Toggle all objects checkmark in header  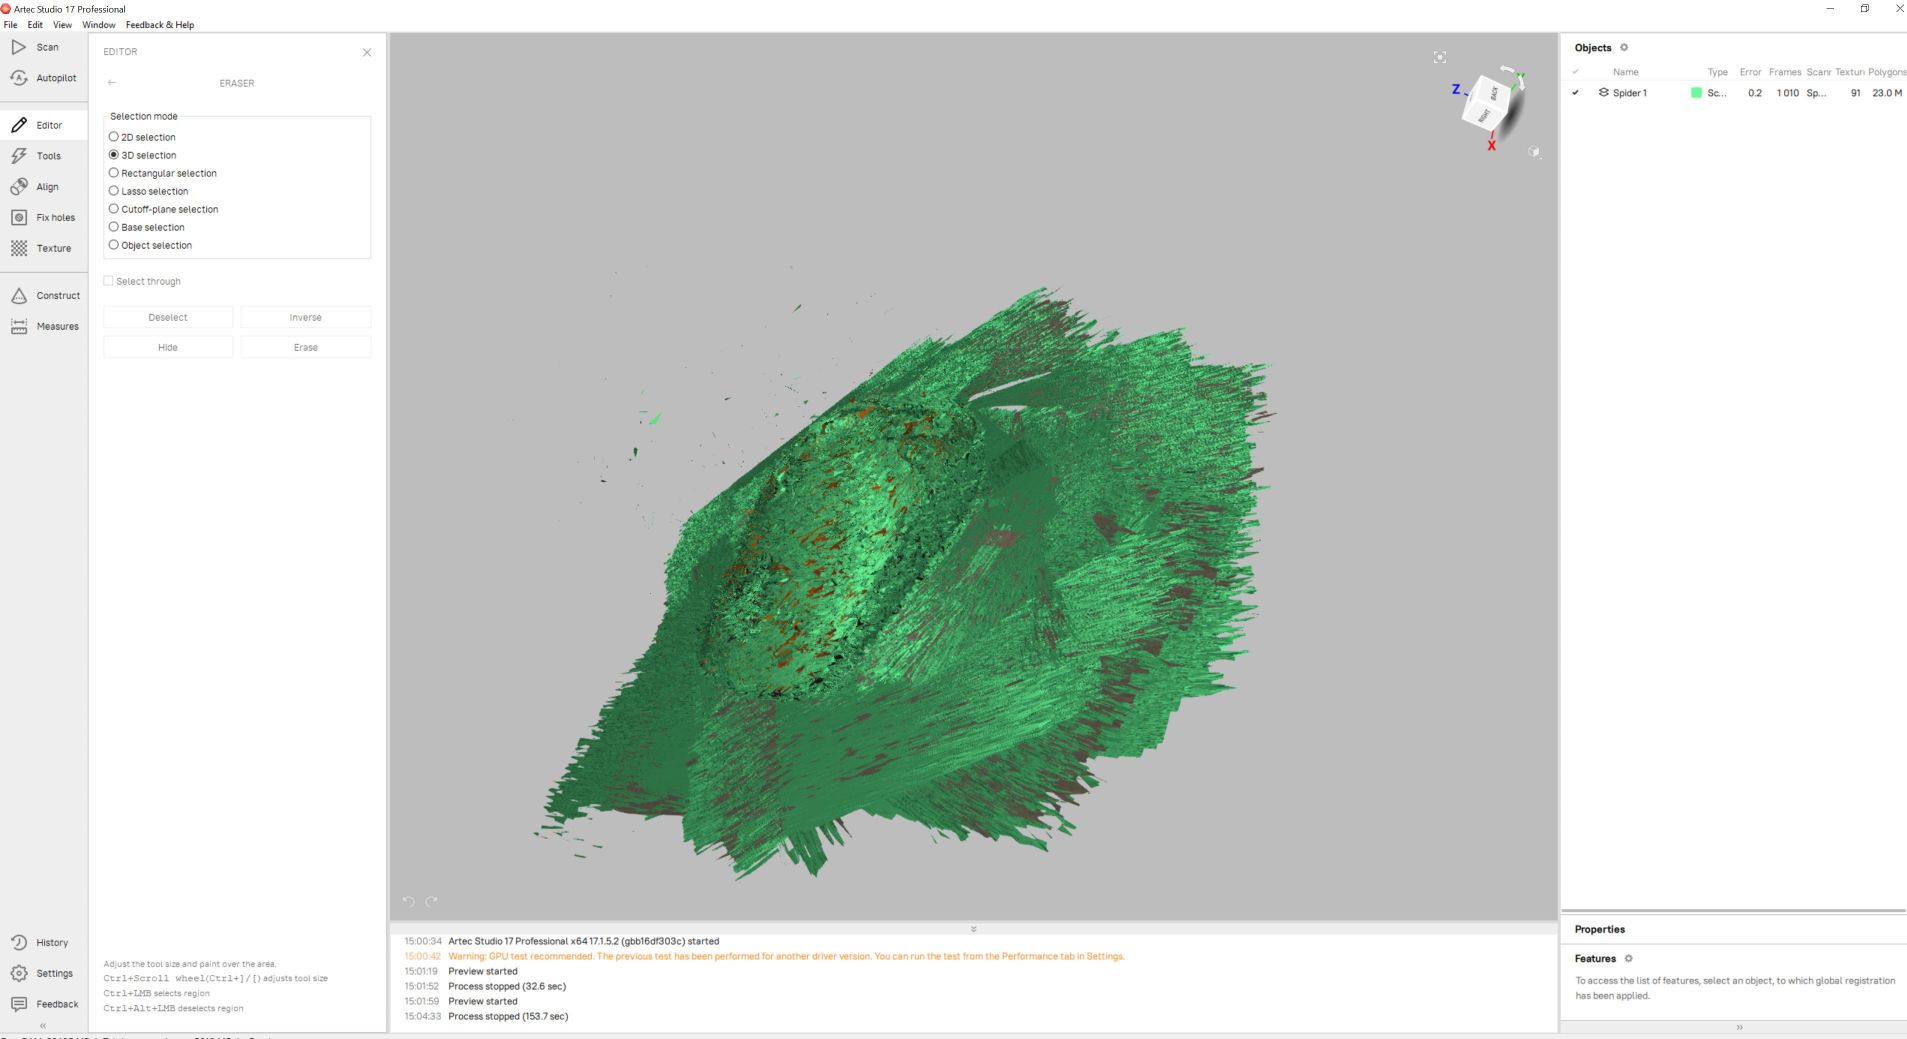(1575, 72)
